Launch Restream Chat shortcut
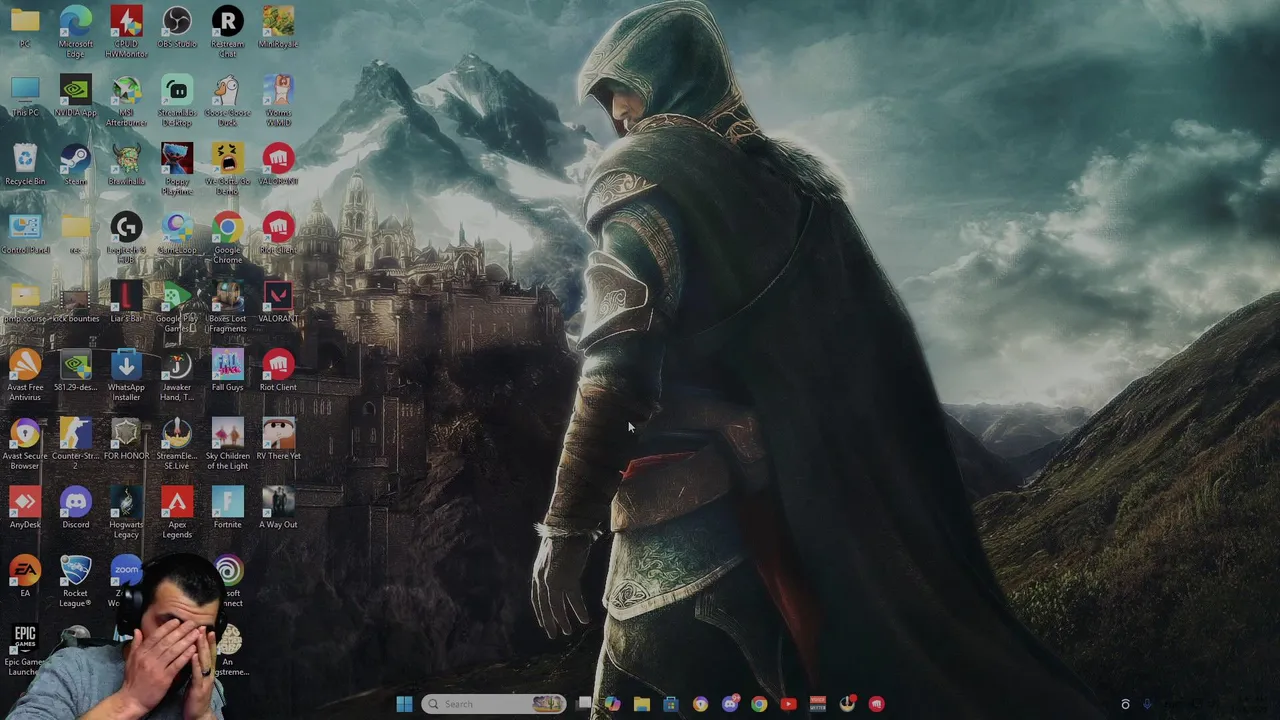 tap(227, 30)
